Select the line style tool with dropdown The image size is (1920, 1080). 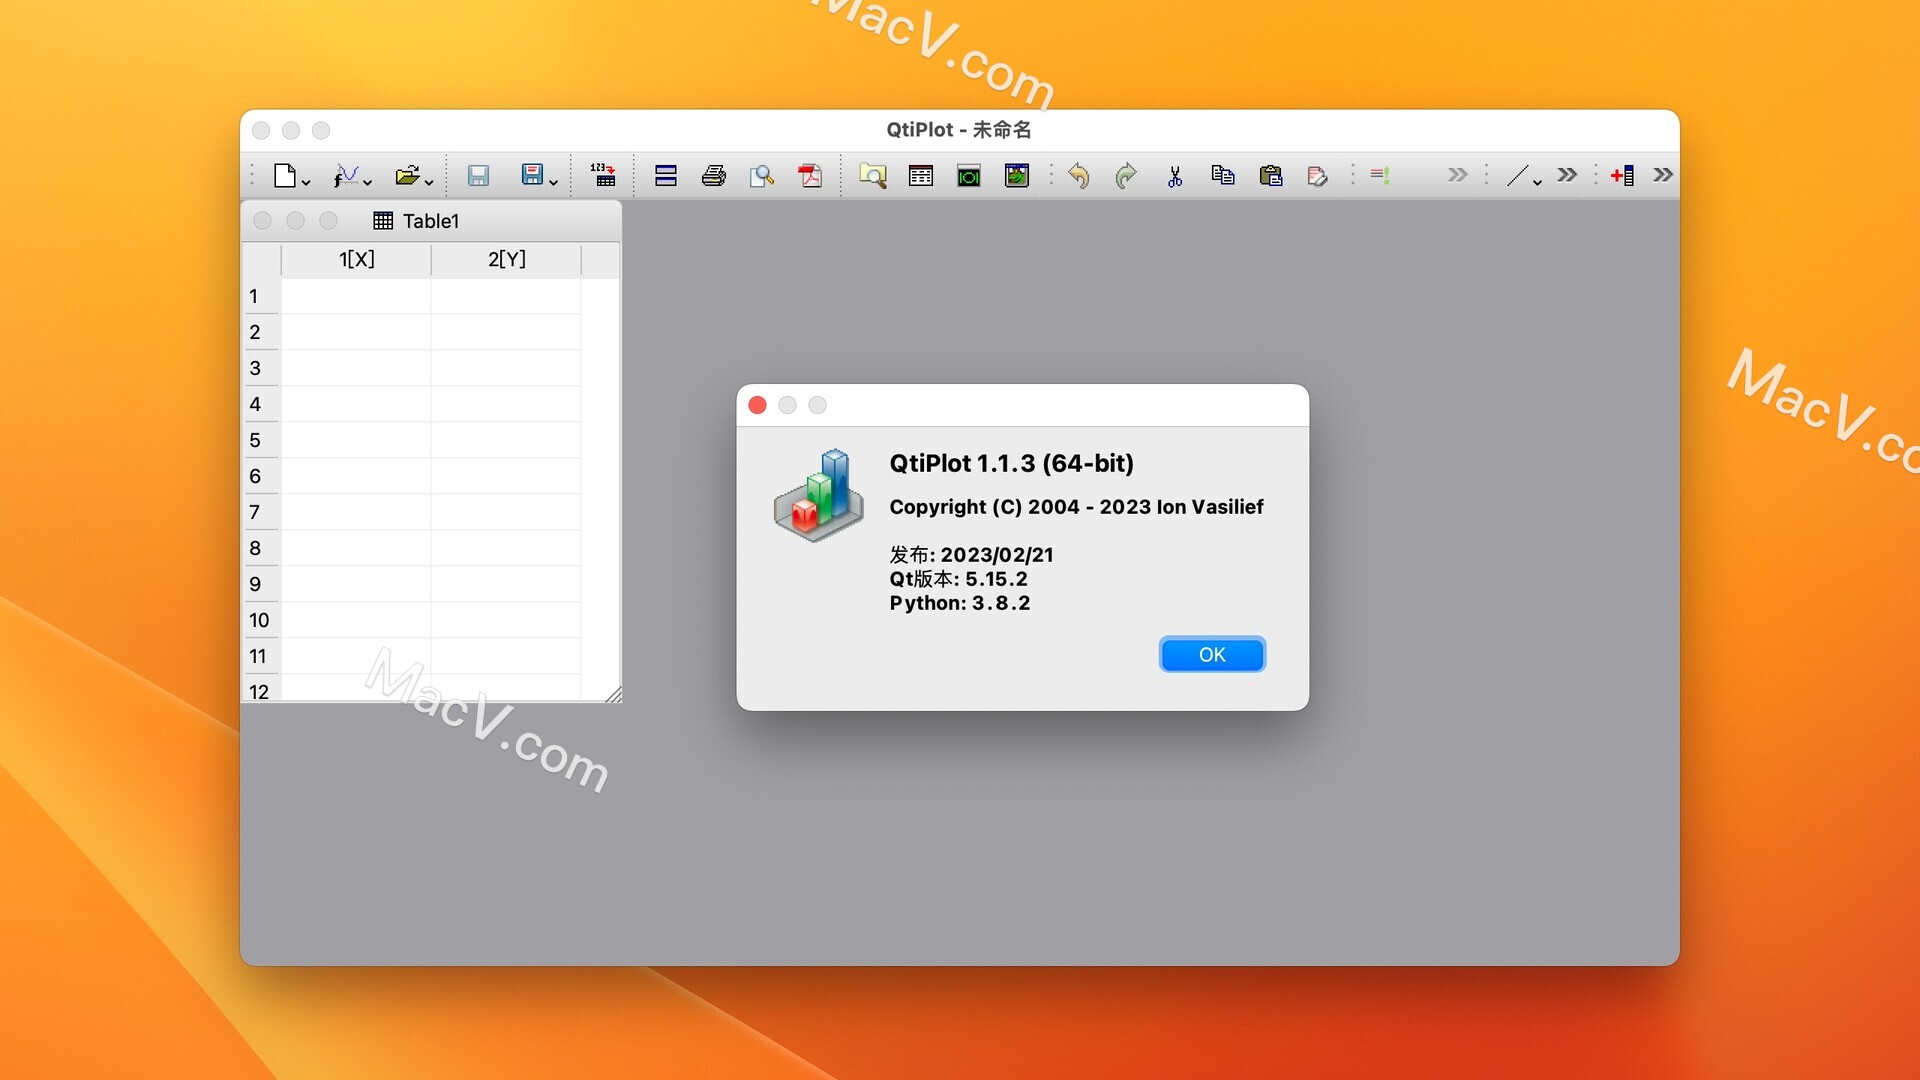(1518, 175)
